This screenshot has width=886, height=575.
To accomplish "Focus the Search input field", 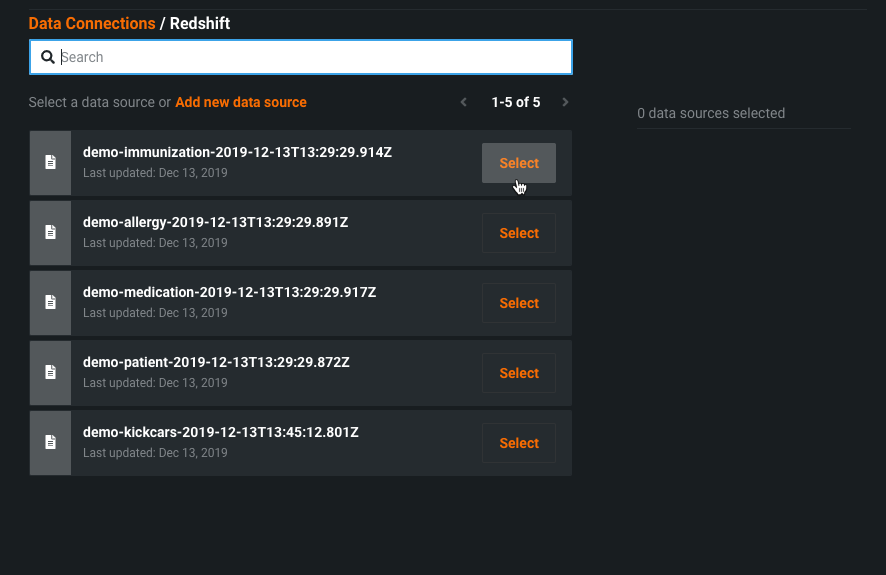I will [310, 58].
